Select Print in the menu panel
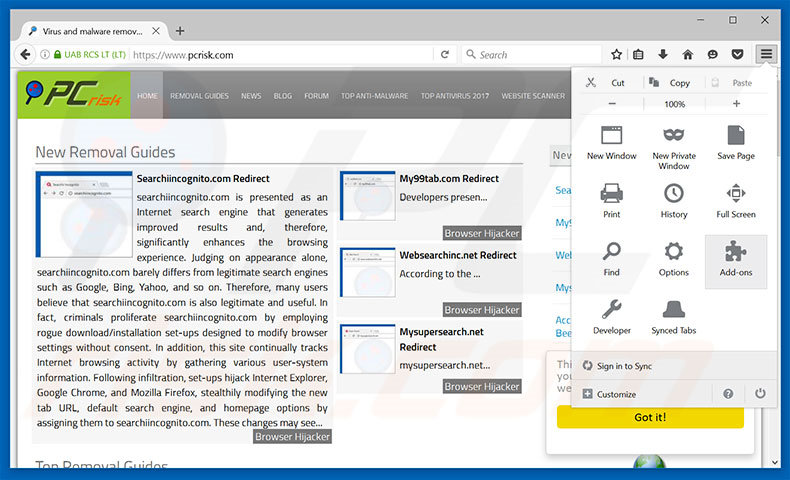This screenshot has width=790, height=480. pyautogui.click(x=612, y=201)
